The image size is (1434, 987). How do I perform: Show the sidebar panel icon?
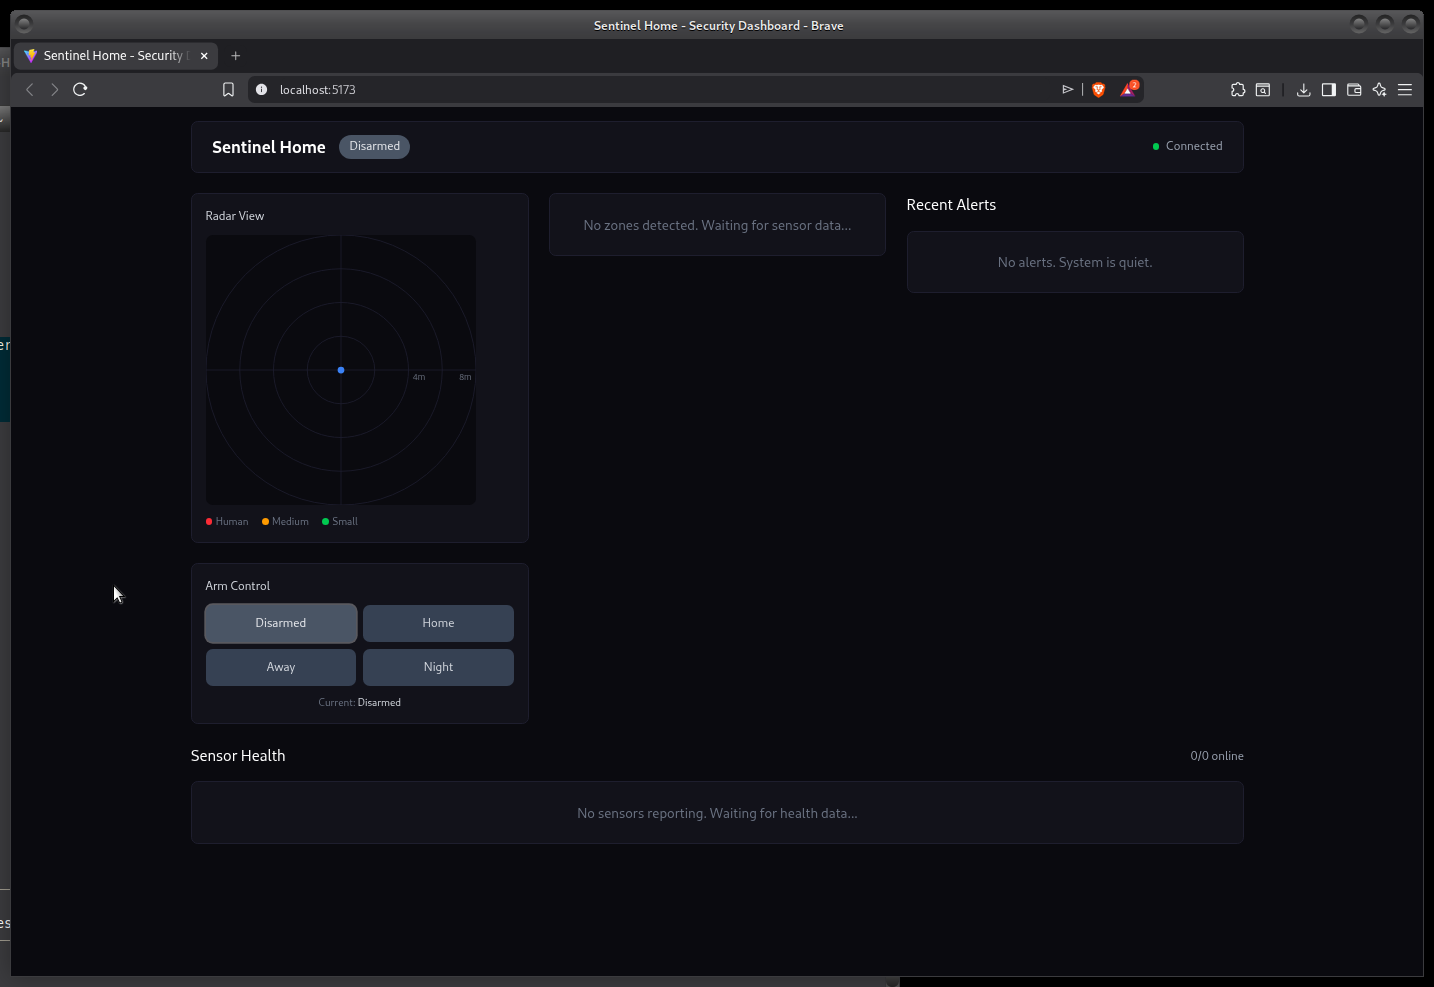pos(1329,90)
